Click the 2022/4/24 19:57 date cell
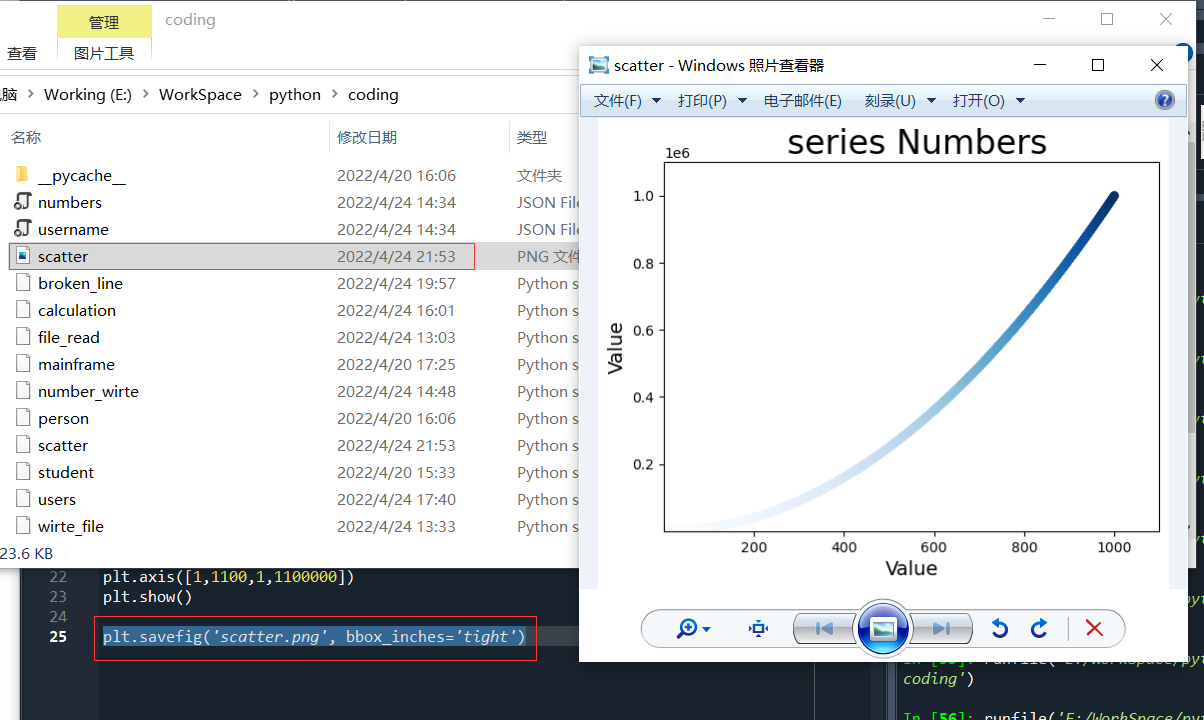Image resolution: width=1204 pixels, height=720 pixels. coord(396,283)
